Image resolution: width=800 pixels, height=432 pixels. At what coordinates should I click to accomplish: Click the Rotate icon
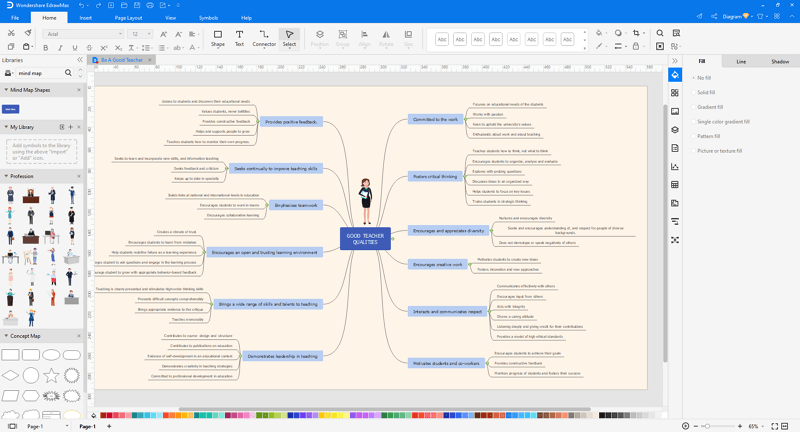386,38
